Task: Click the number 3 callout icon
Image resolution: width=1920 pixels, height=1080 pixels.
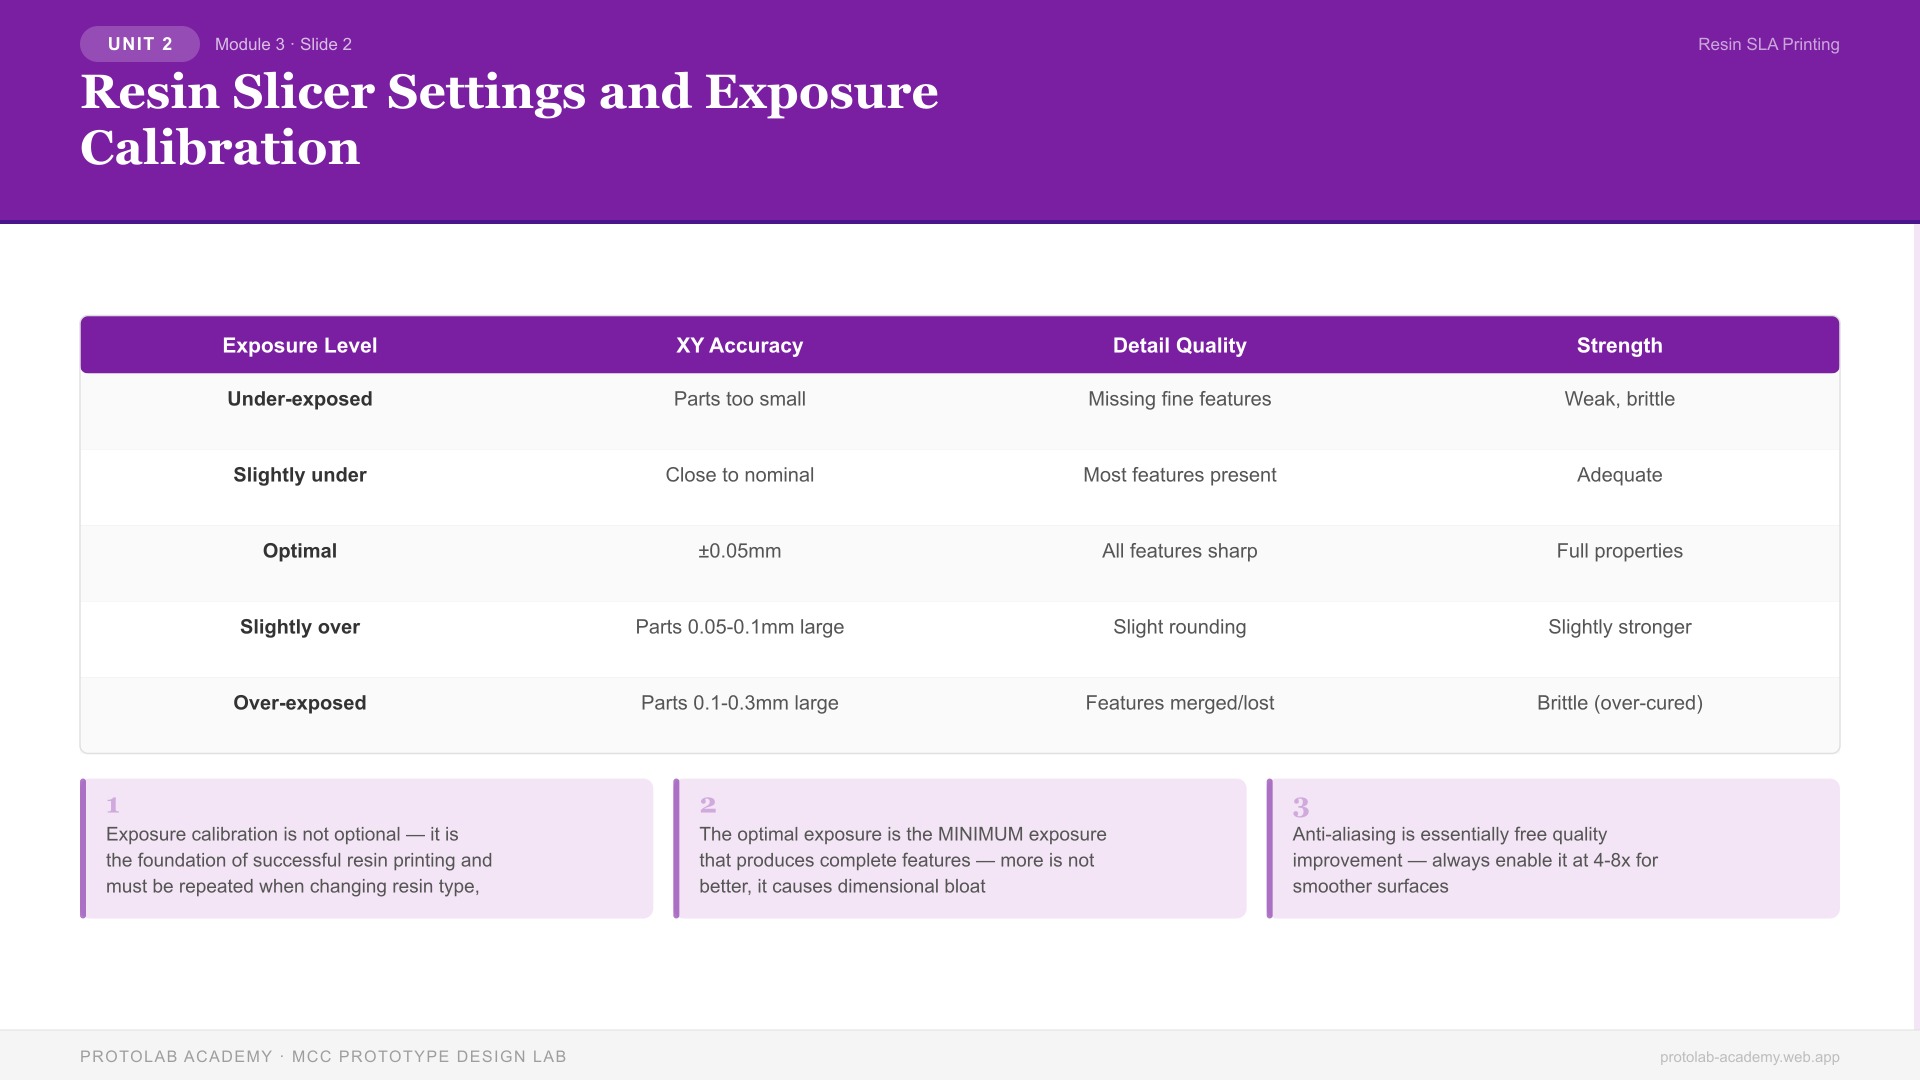Action: click(1300, 807)
